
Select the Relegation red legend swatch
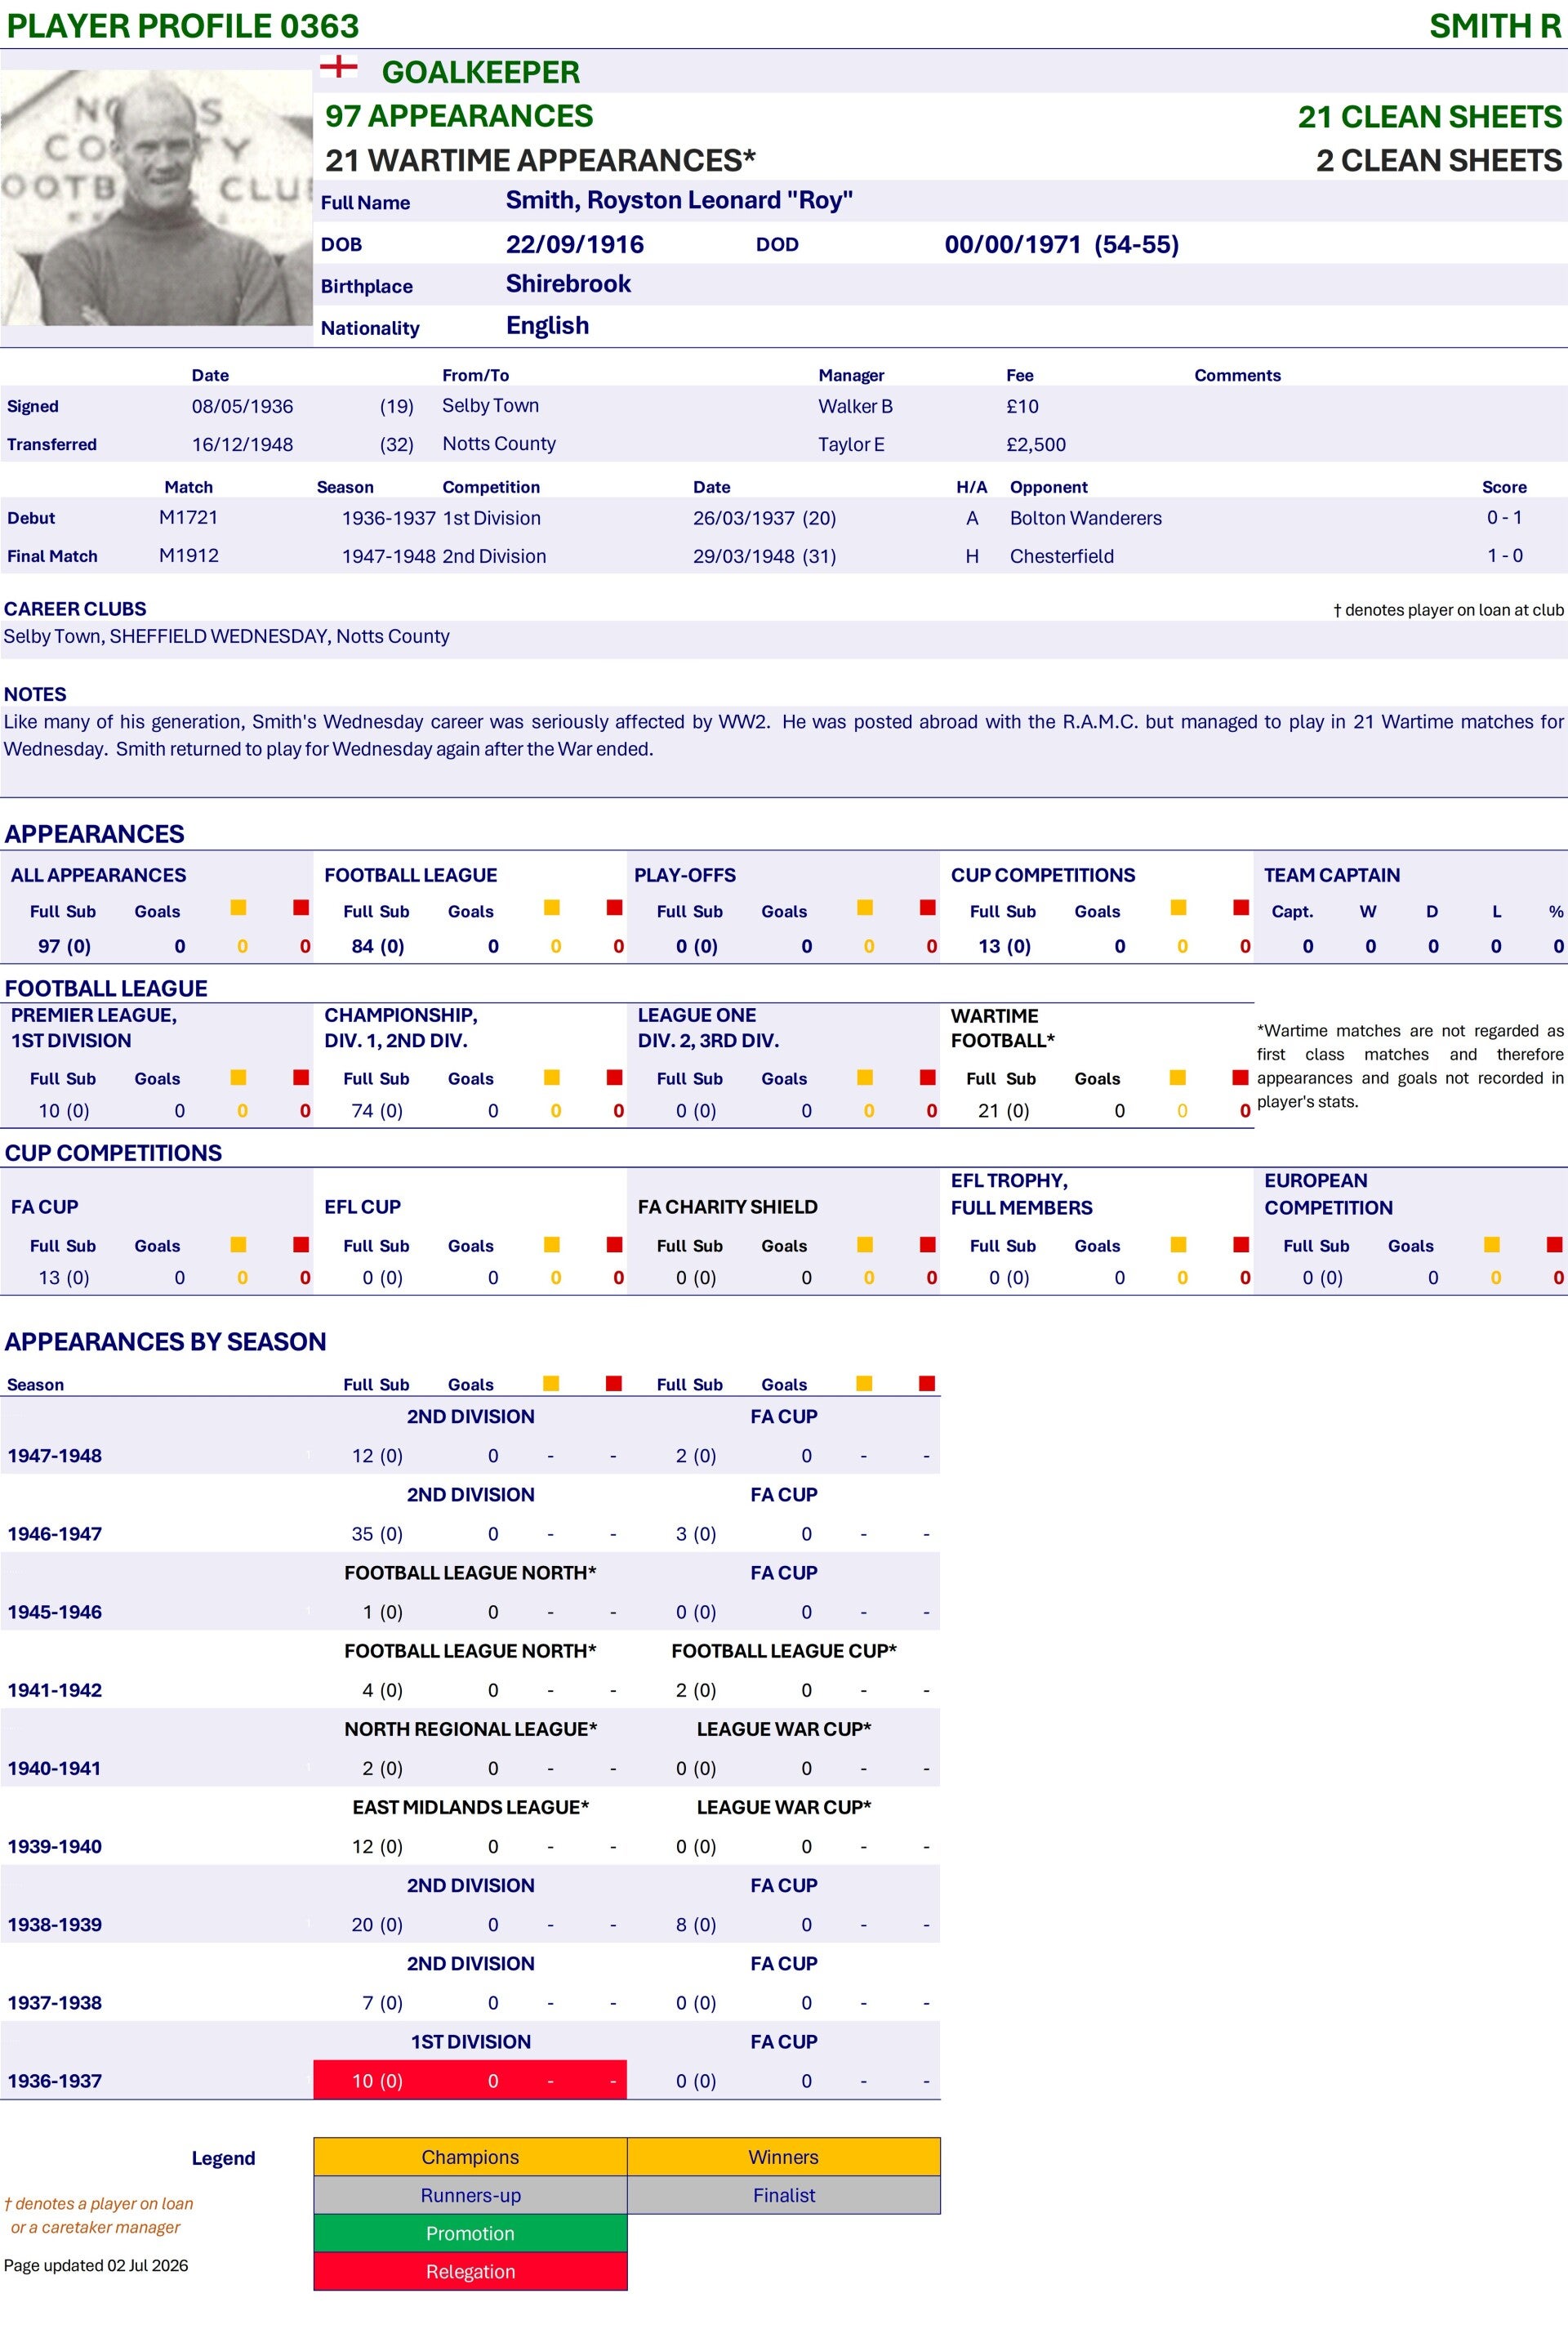pyautogui.click(x=470, y=2271)
